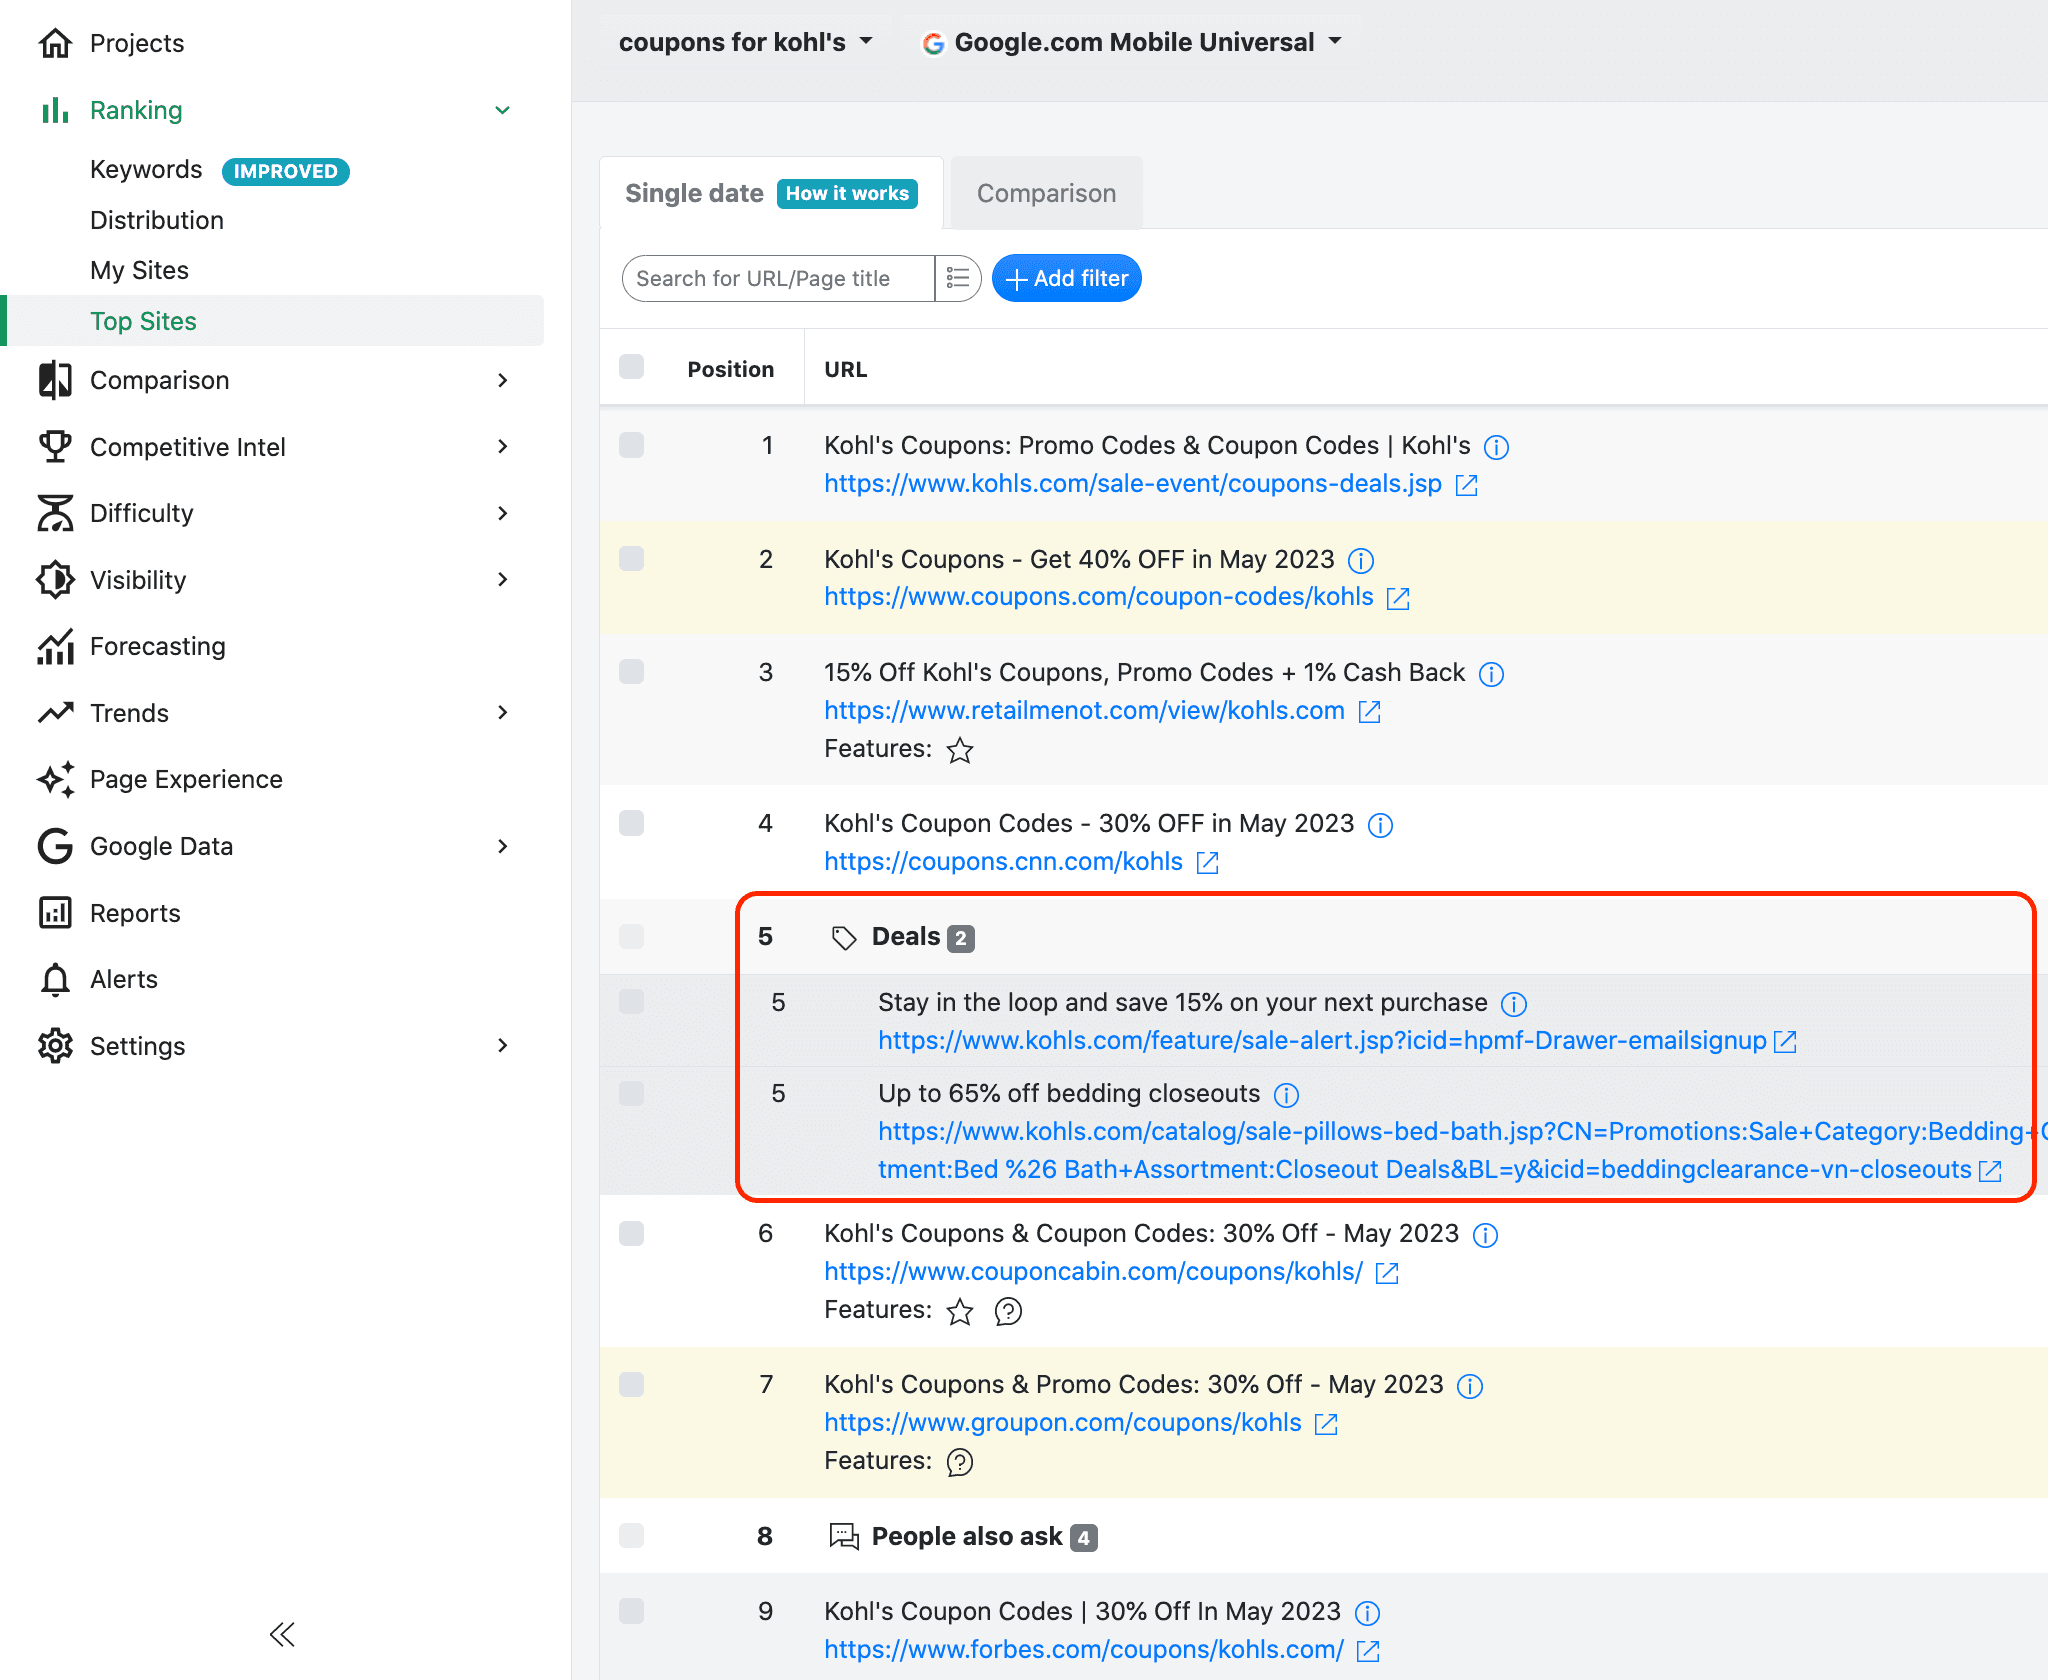Toggle the select-all checkbox in table header
2048x1680 pixels.
(x=631, y=367)
